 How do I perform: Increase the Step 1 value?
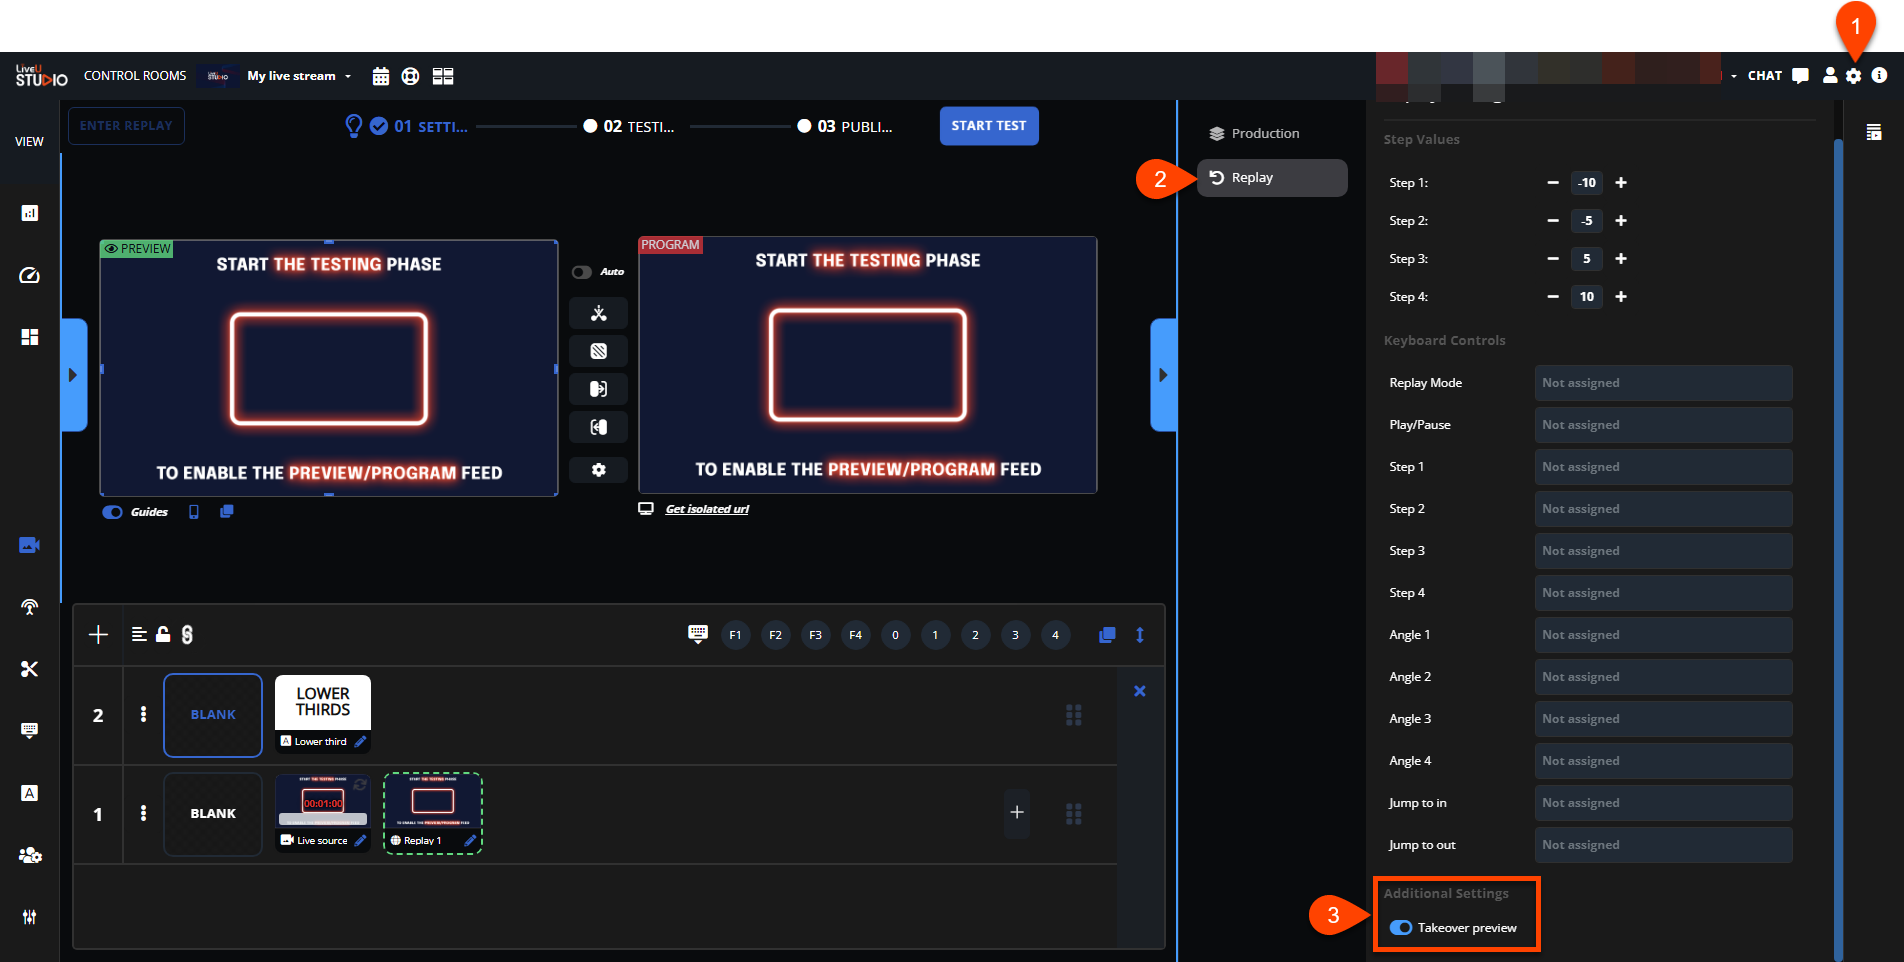1621,183
